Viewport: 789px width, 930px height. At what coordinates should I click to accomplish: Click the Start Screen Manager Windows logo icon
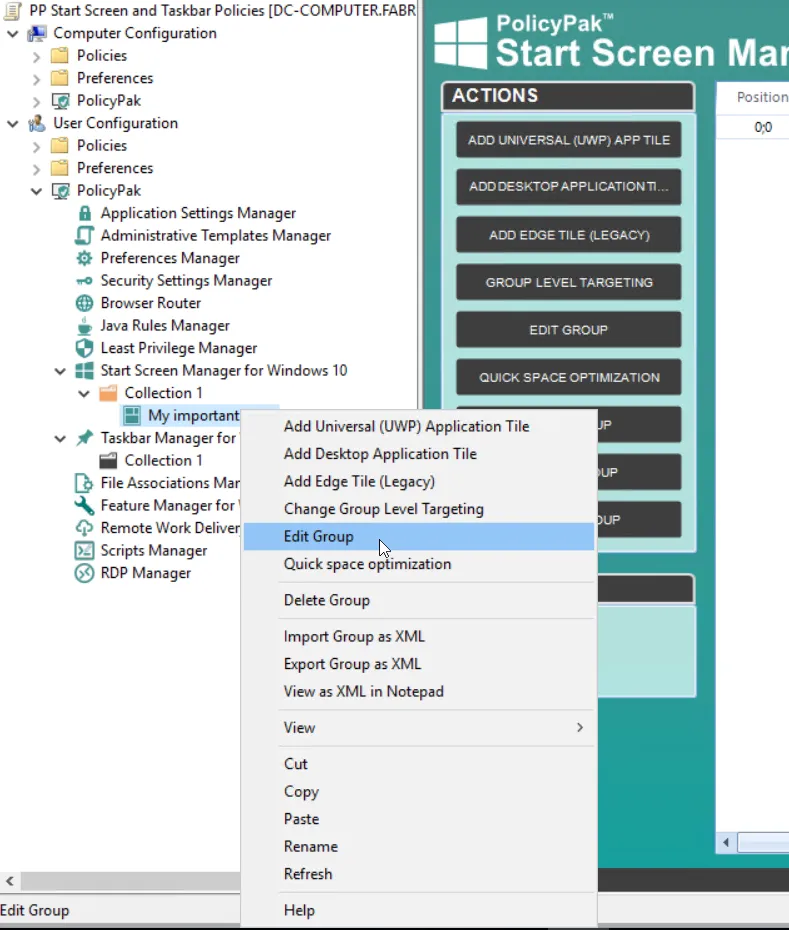click(x=84, y=371)
